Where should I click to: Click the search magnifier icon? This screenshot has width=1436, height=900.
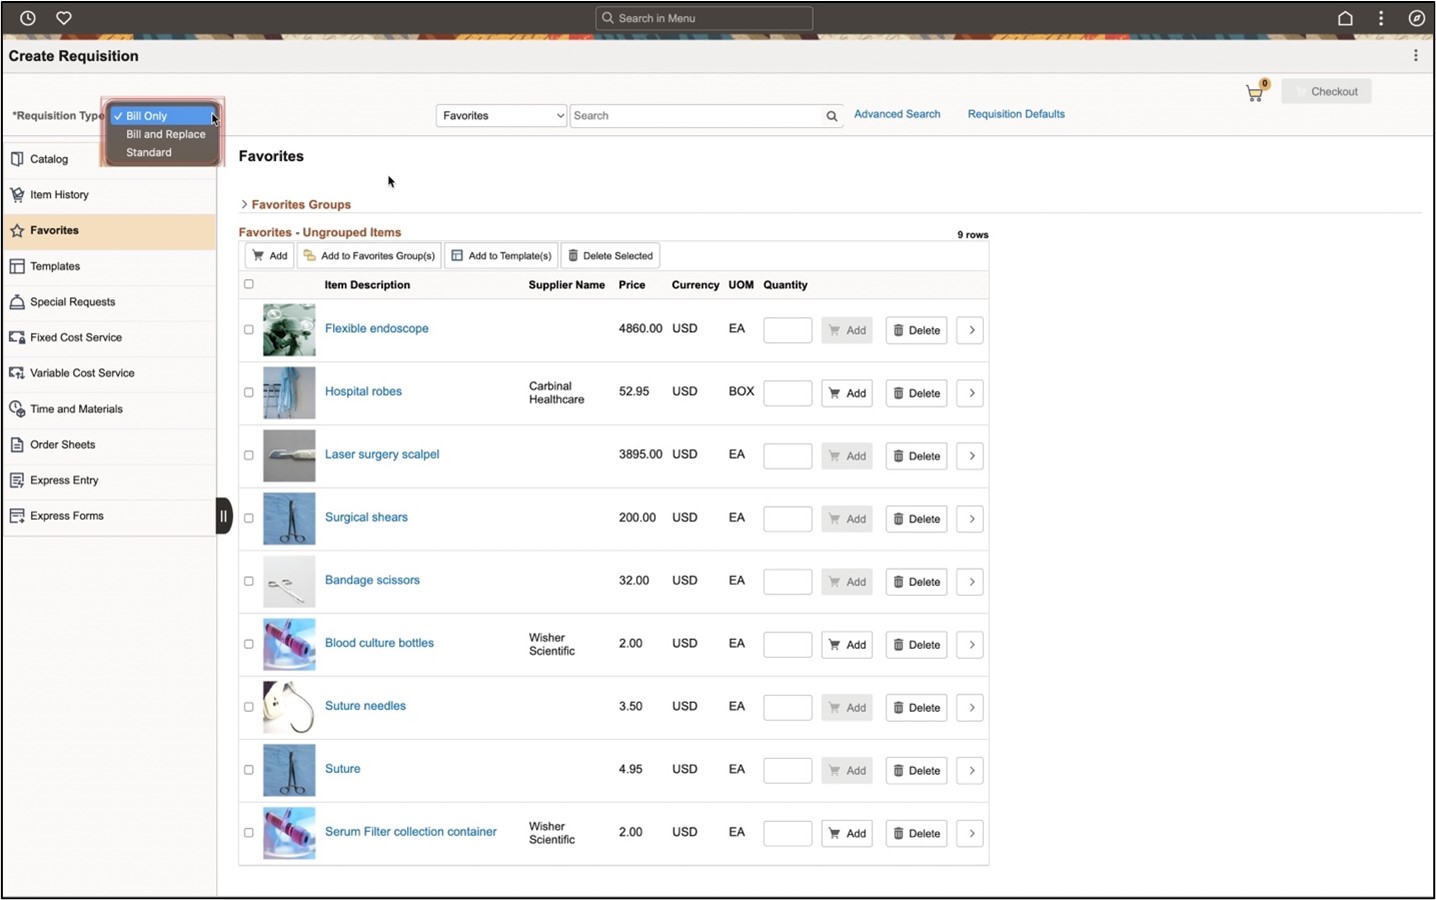pos(831,116)
